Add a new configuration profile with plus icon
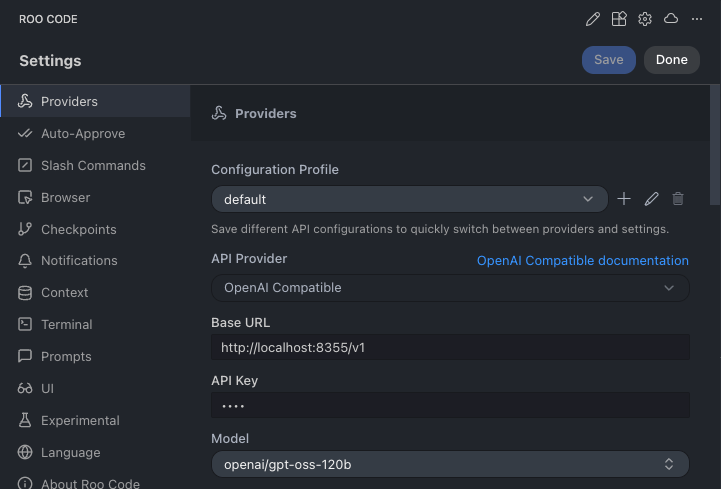Image resolution: width=721 pixels, height=489 pixels. point(624,199)
